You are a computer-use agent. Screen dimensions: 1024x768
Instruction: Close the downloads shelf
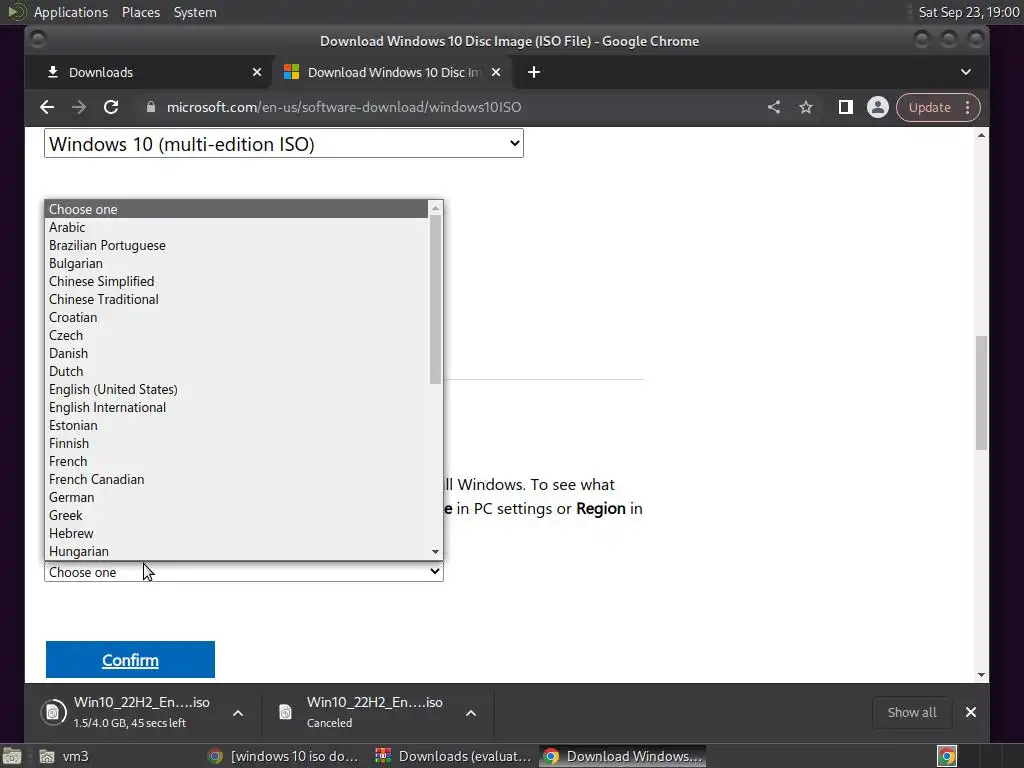(x=971, y=712)
